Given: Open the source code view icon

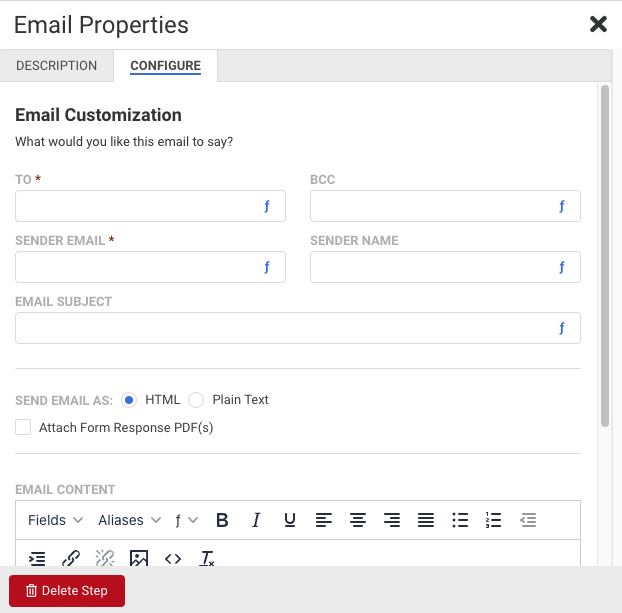Looking at the screenshot, I should pos(173,559).
